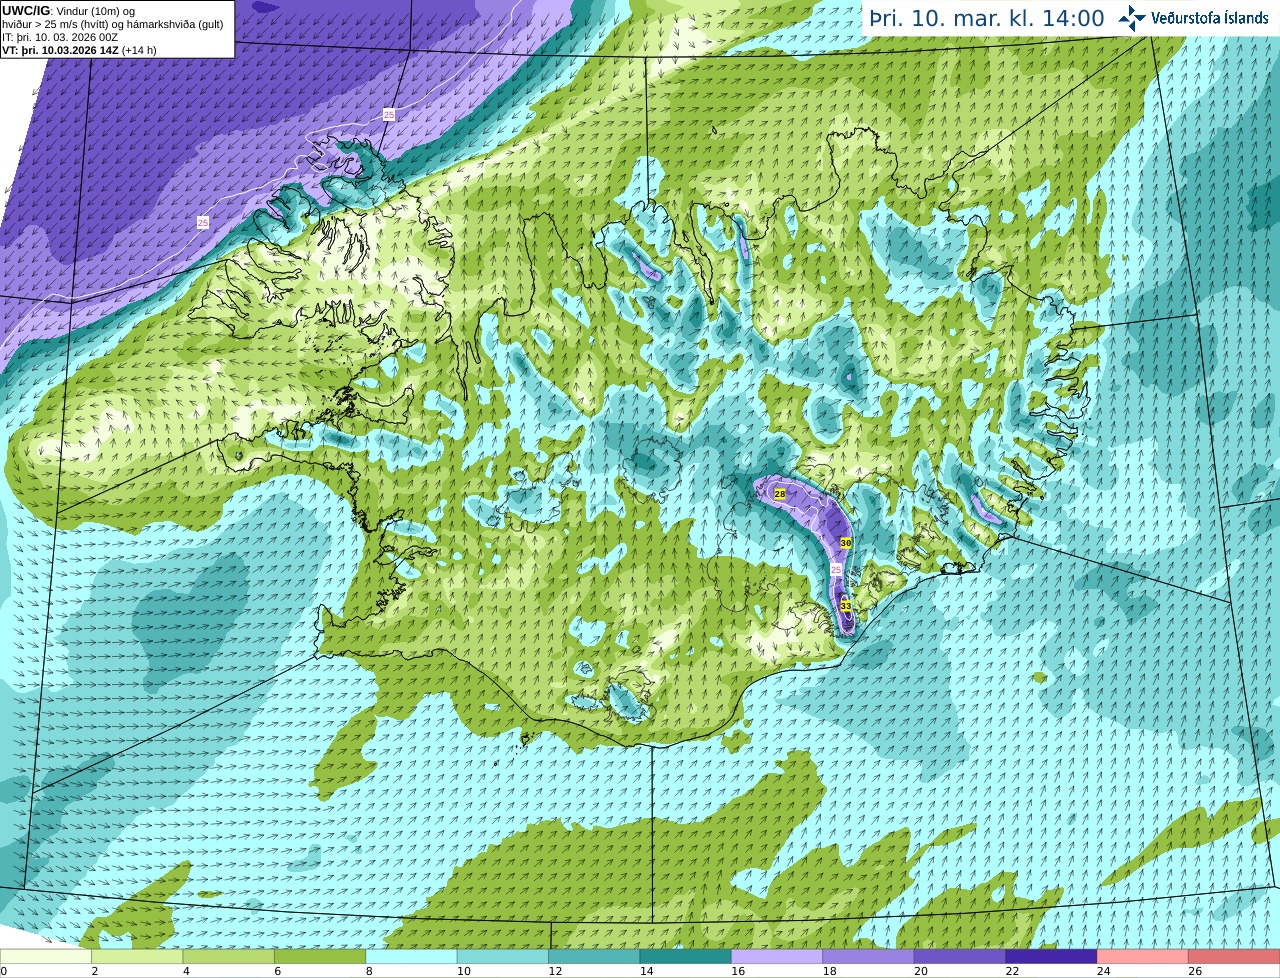Click the legend value 24
Screen dimensions: 1280x978
tap(1104, 971)
